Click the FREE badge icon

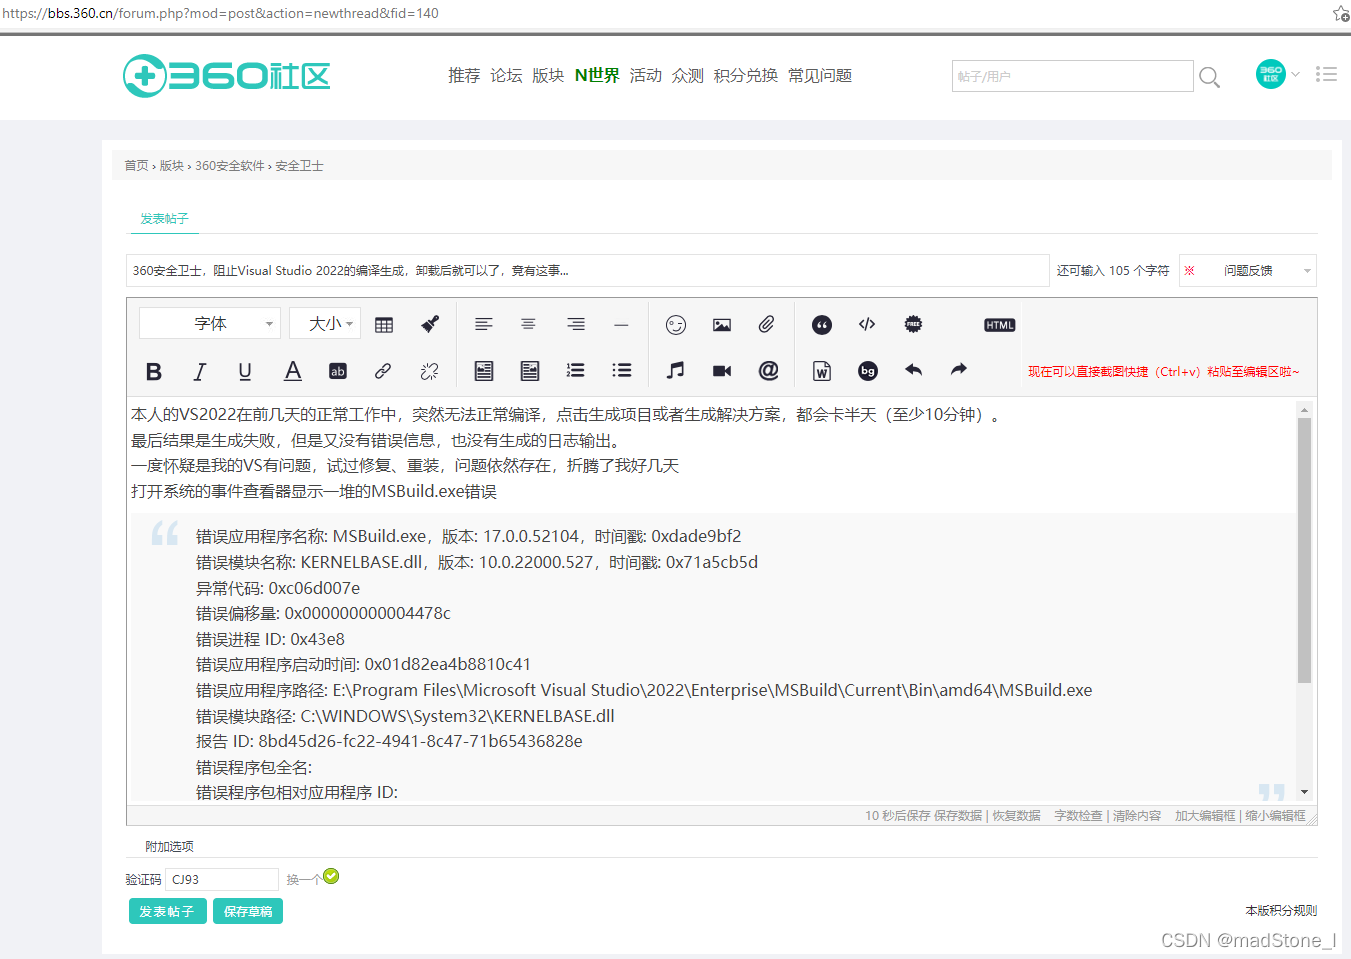tap(913, 324)
